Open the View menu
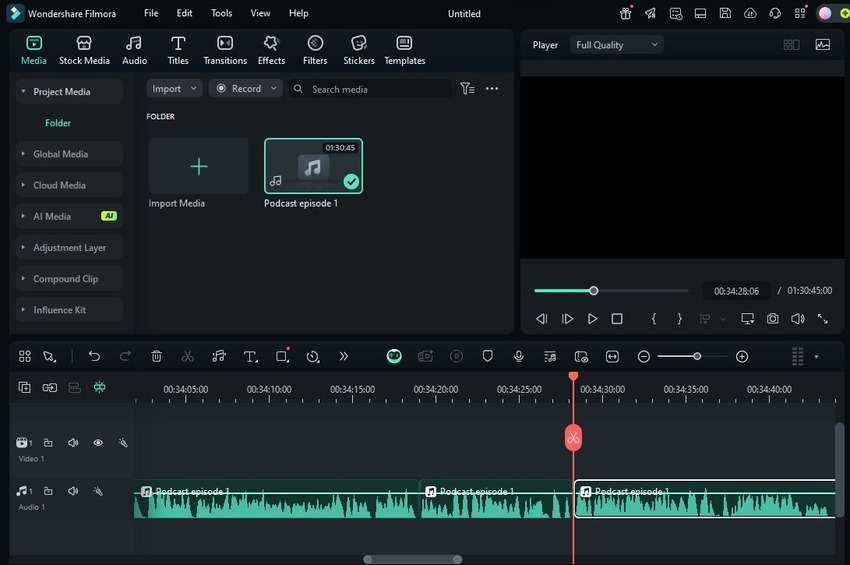 (x=260, y=13)
